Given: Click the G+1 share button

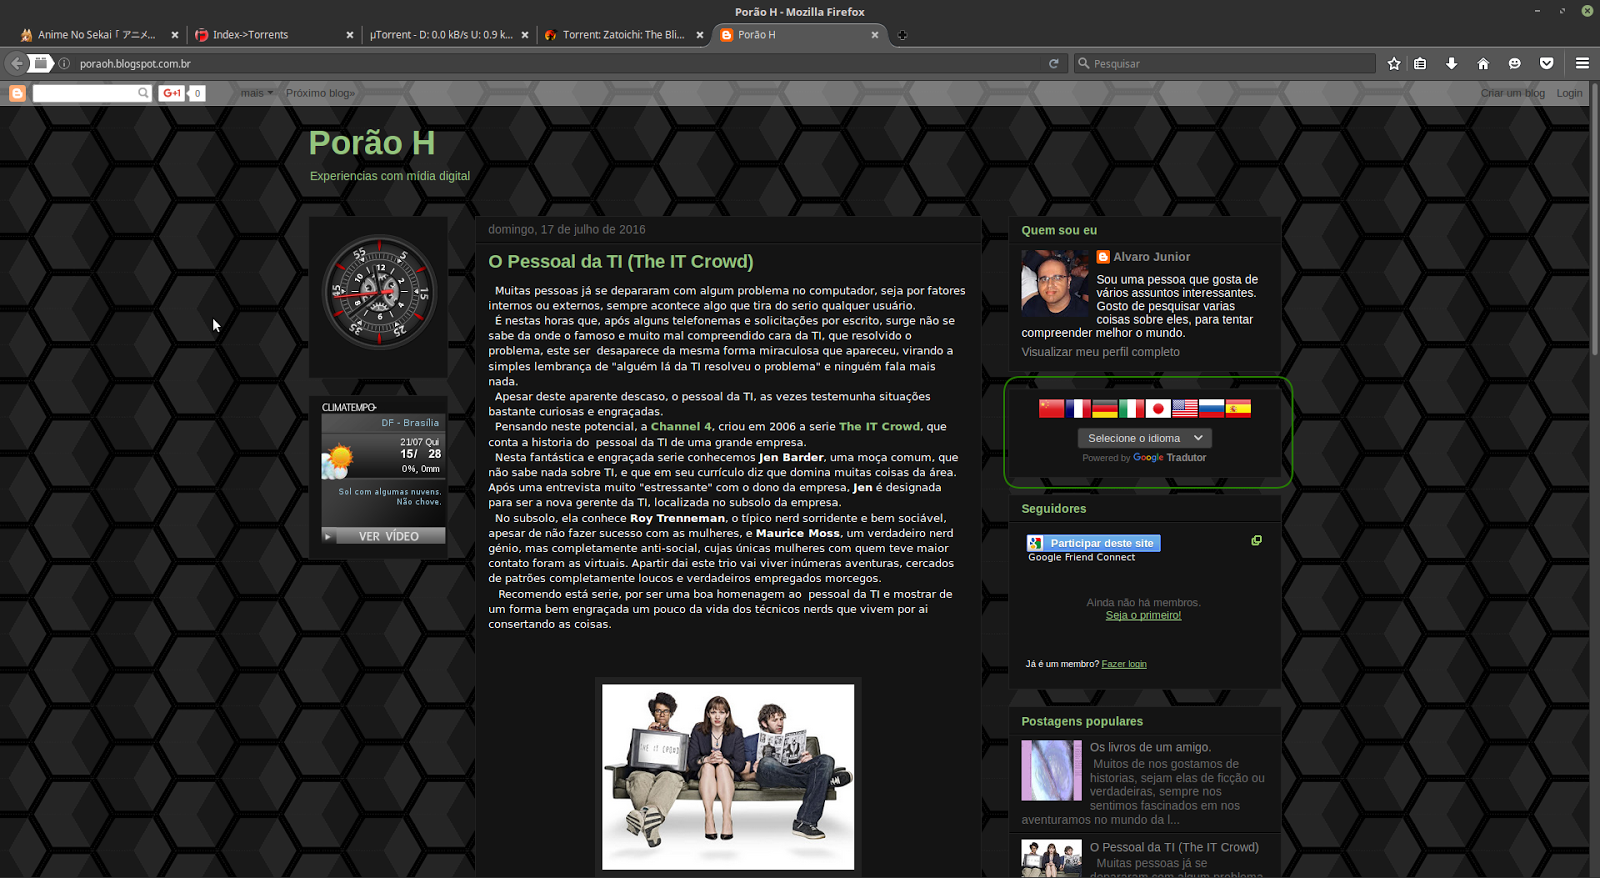Looking at the screenshot, I should coord(172,93).
